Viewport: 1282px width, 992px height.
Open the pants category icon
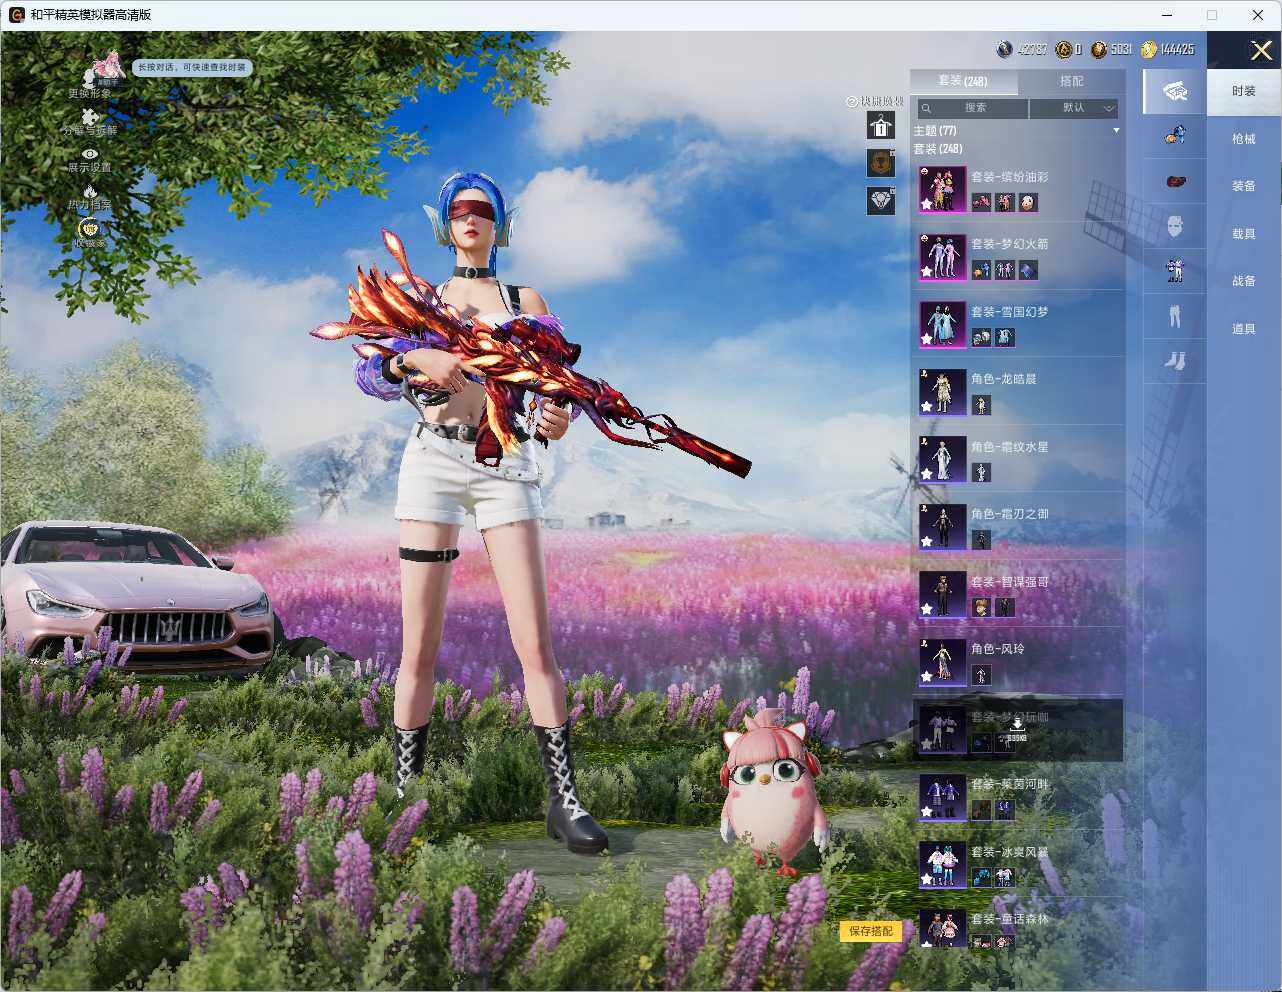pos(1175,316)
